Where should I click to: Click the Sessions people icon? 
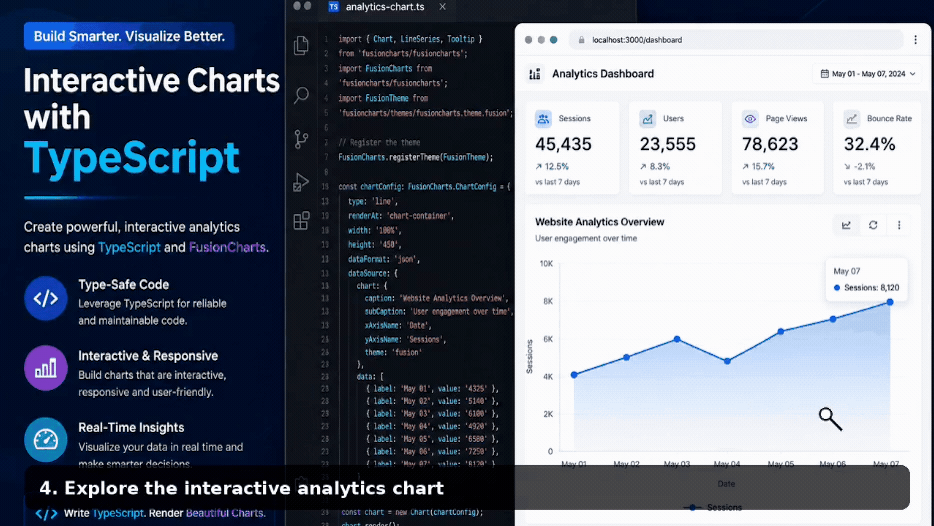(543, 119)
